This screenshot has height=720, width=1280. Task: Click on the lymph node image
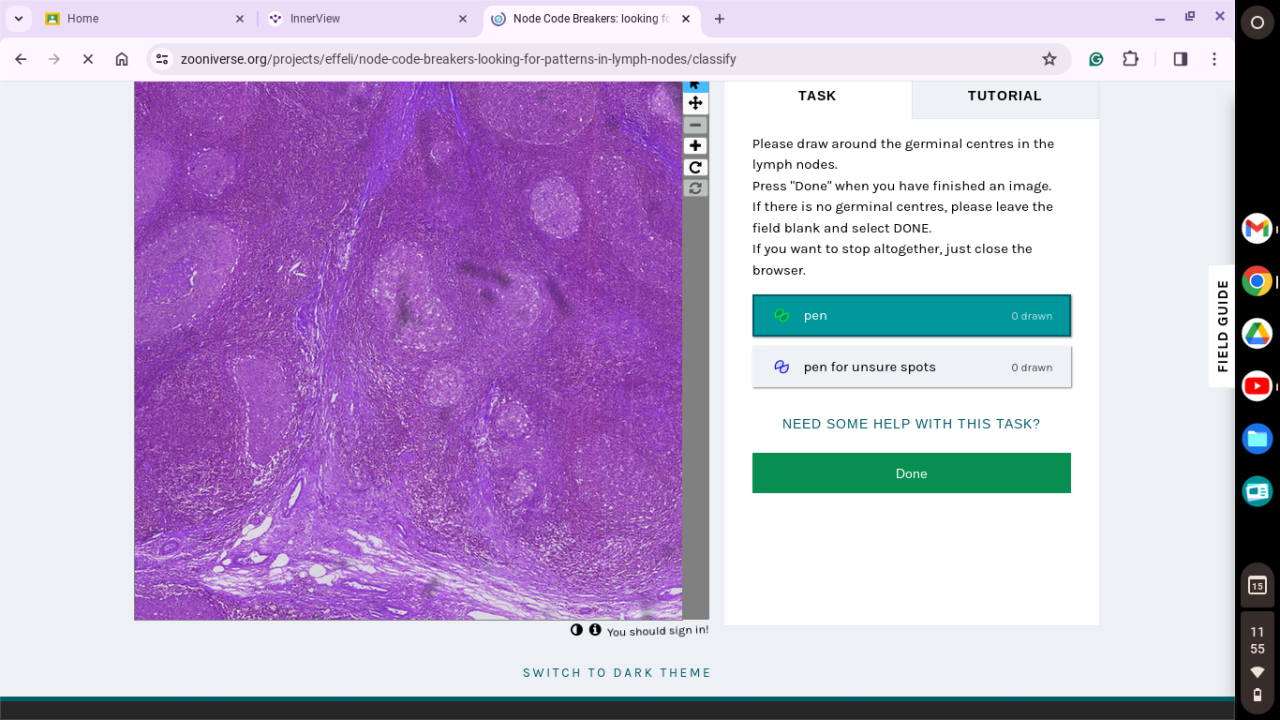tap(408, 350)
